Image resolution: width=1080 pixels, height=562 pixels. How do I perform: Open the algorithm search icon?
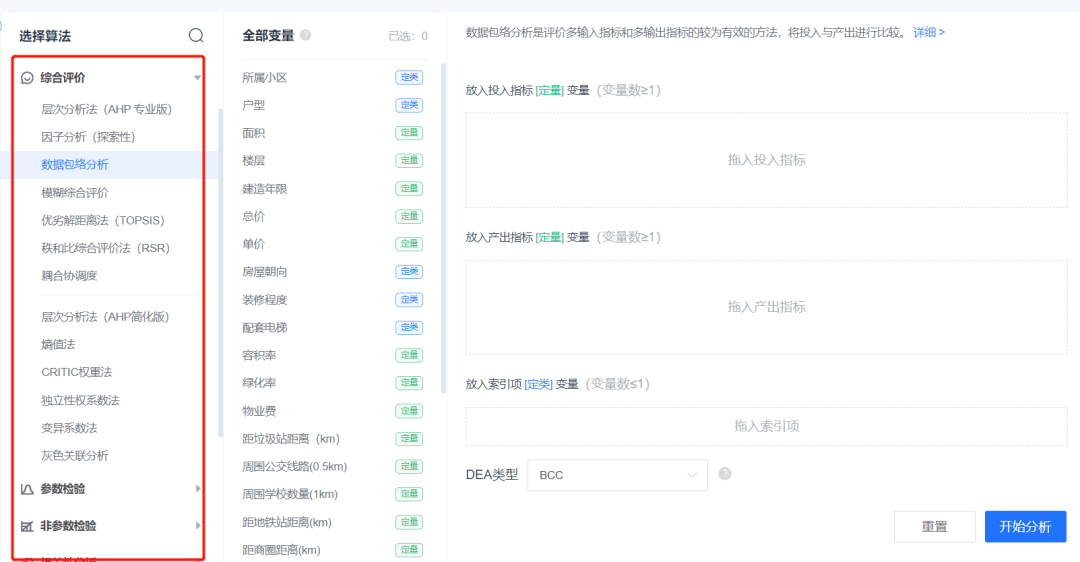(196, 35)
